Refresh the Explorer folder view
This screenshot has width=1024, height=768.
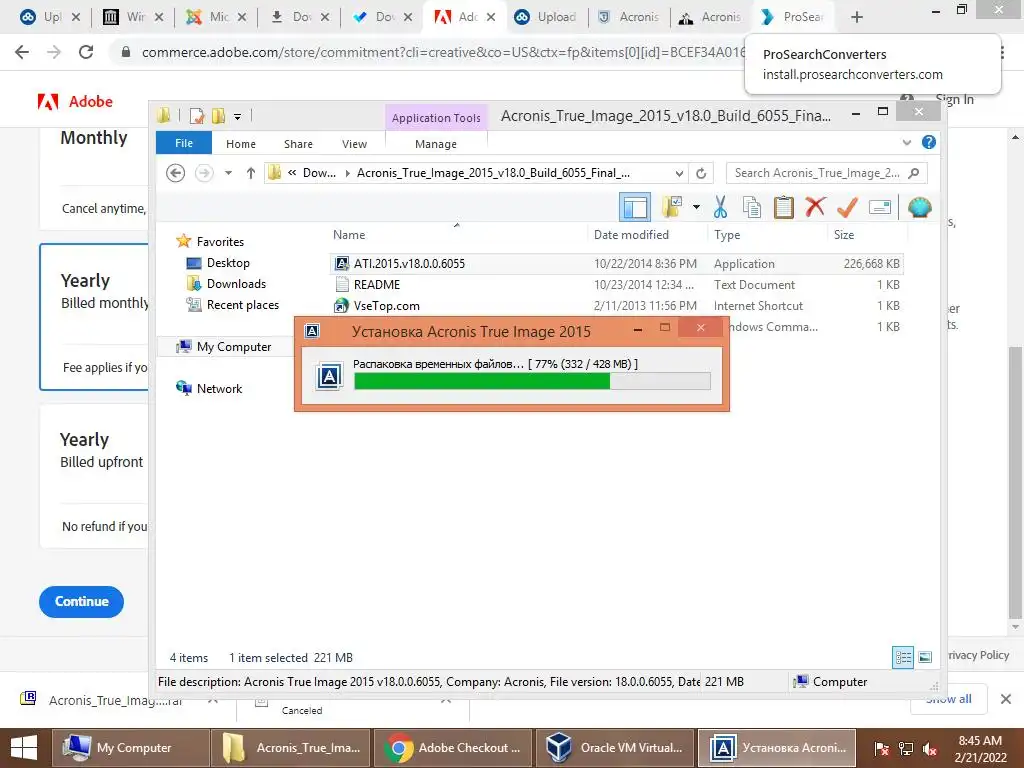701,173
